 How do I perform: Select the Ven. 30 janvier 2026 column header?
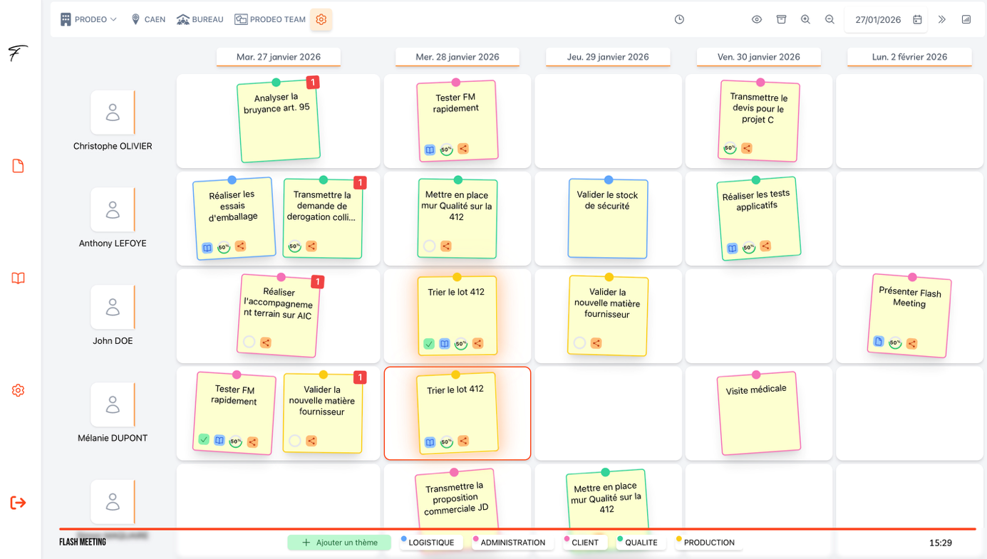(759, 57)
